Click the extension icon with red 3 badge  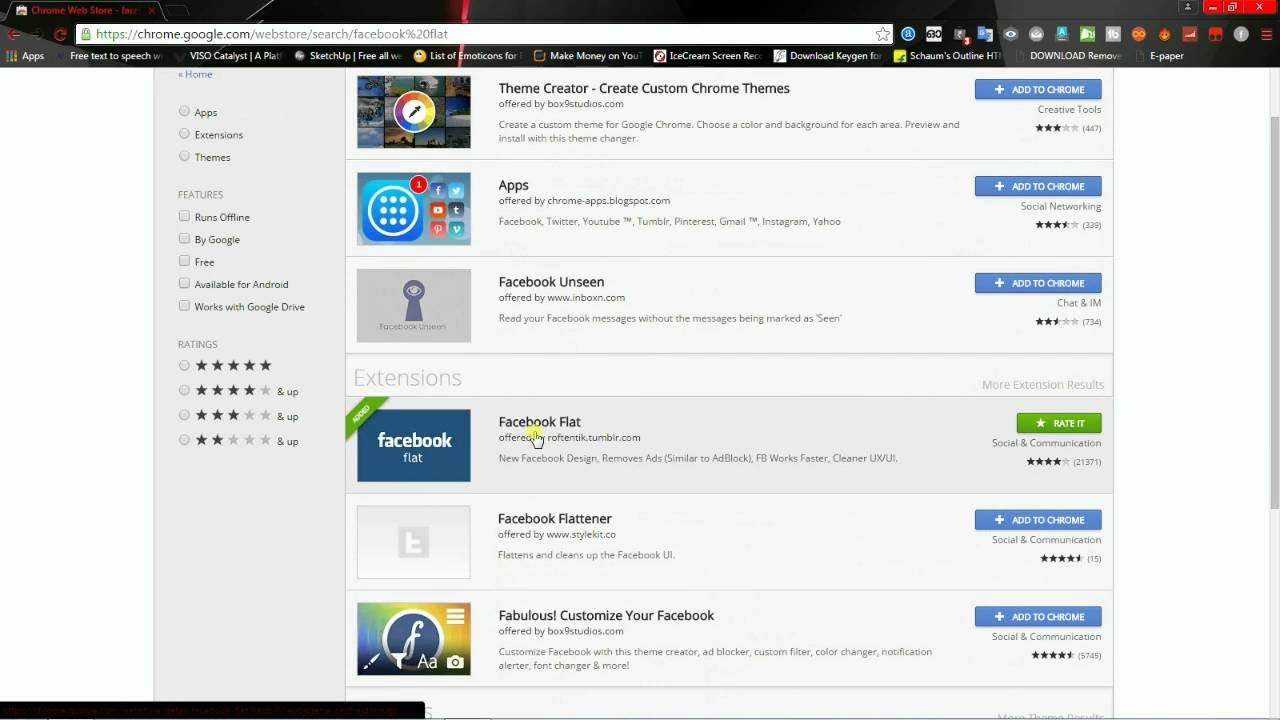(x=960, y=33)
